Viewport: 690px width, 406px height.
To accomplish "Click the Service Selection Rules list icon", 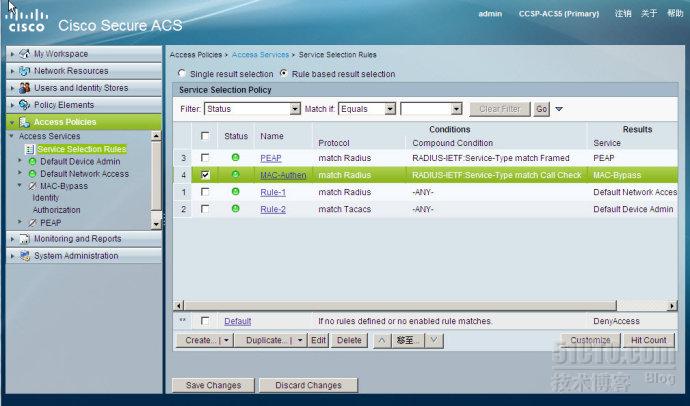I will tap(29, 150).
